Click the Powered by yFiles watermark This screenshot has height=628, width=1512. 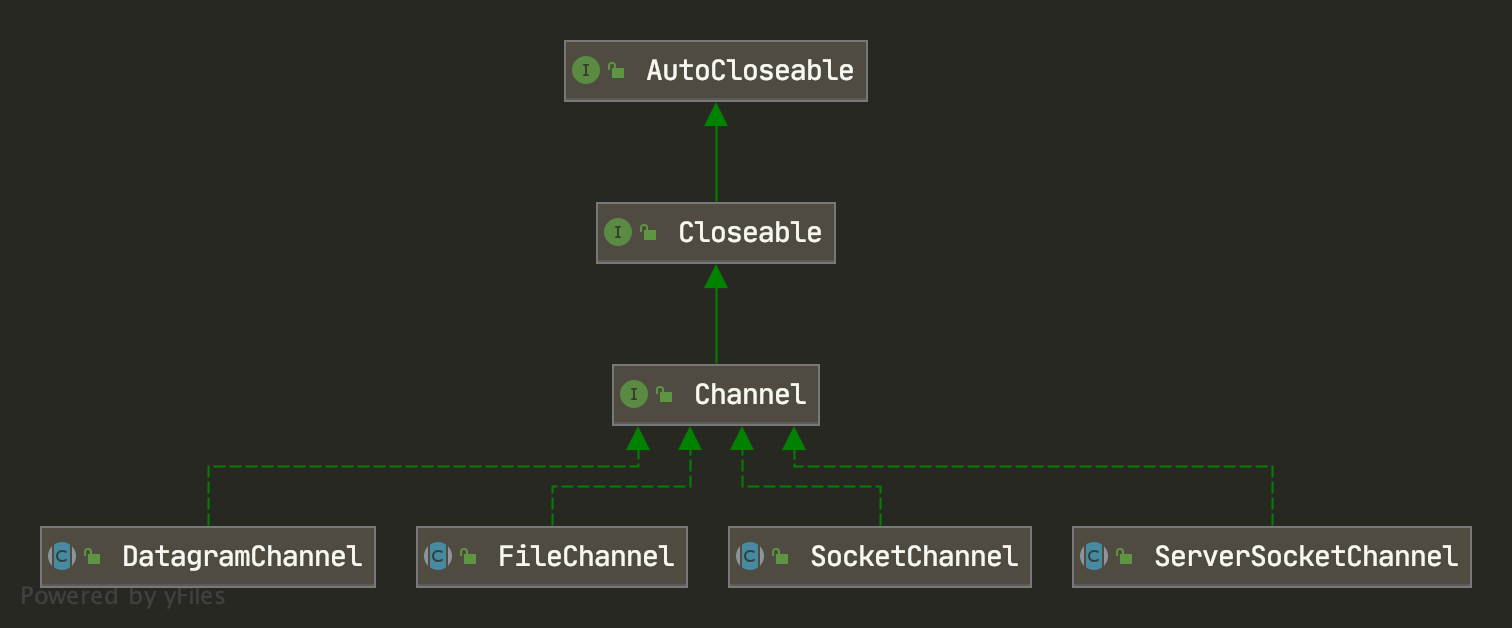point(123,597)
